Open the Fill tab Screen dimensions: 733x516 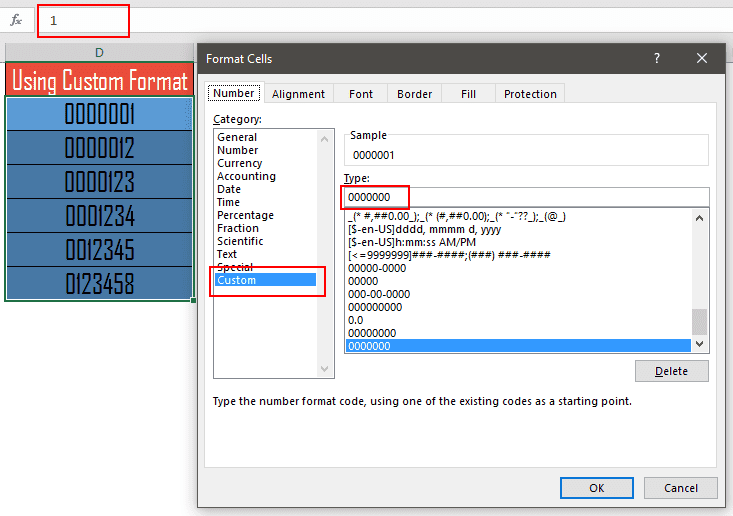click(468, 94)
